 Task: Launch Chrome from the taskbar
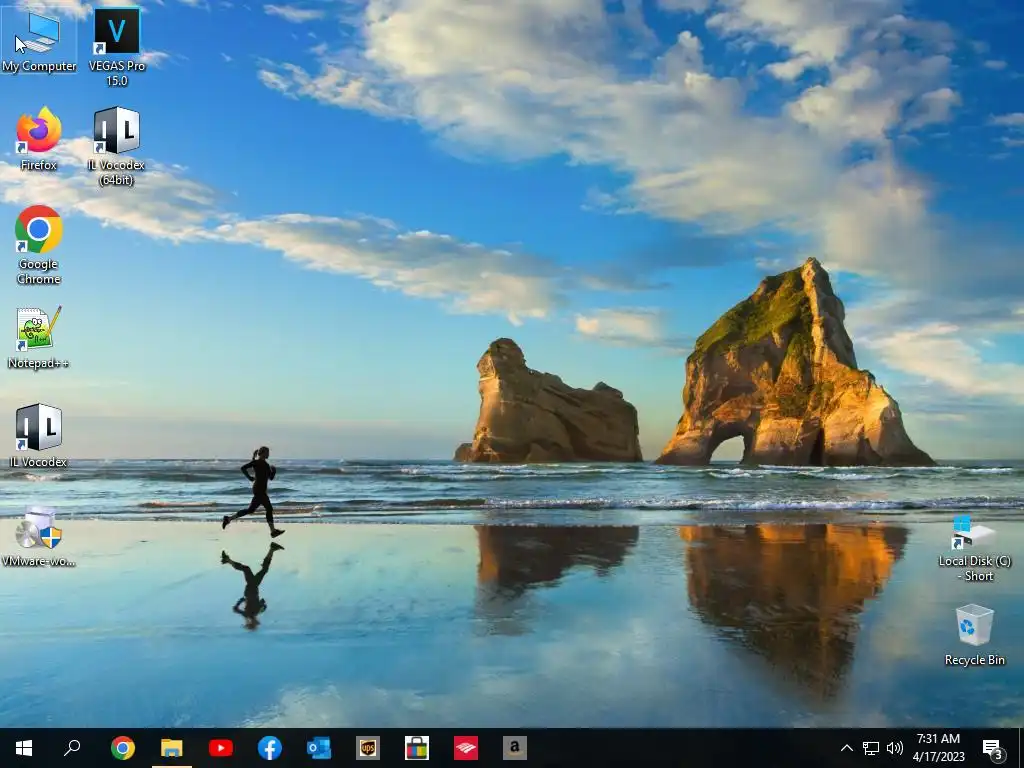click(x=123, y=748)
